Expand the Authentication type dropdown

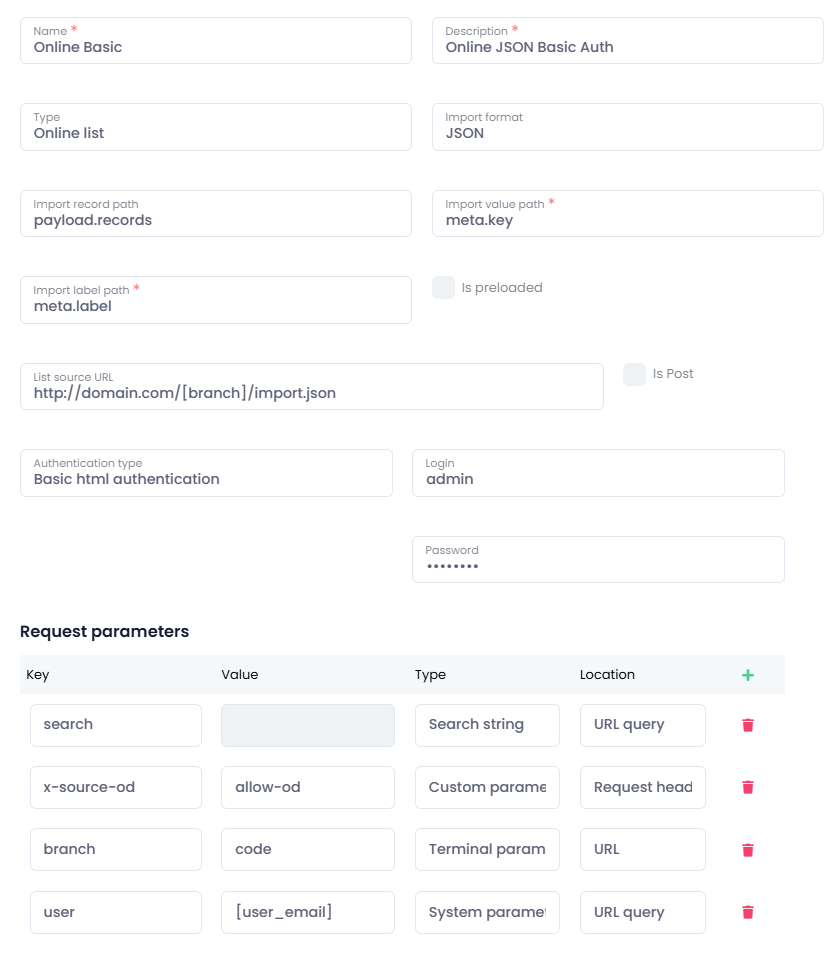pyautogui.click(x=206, y=473)
